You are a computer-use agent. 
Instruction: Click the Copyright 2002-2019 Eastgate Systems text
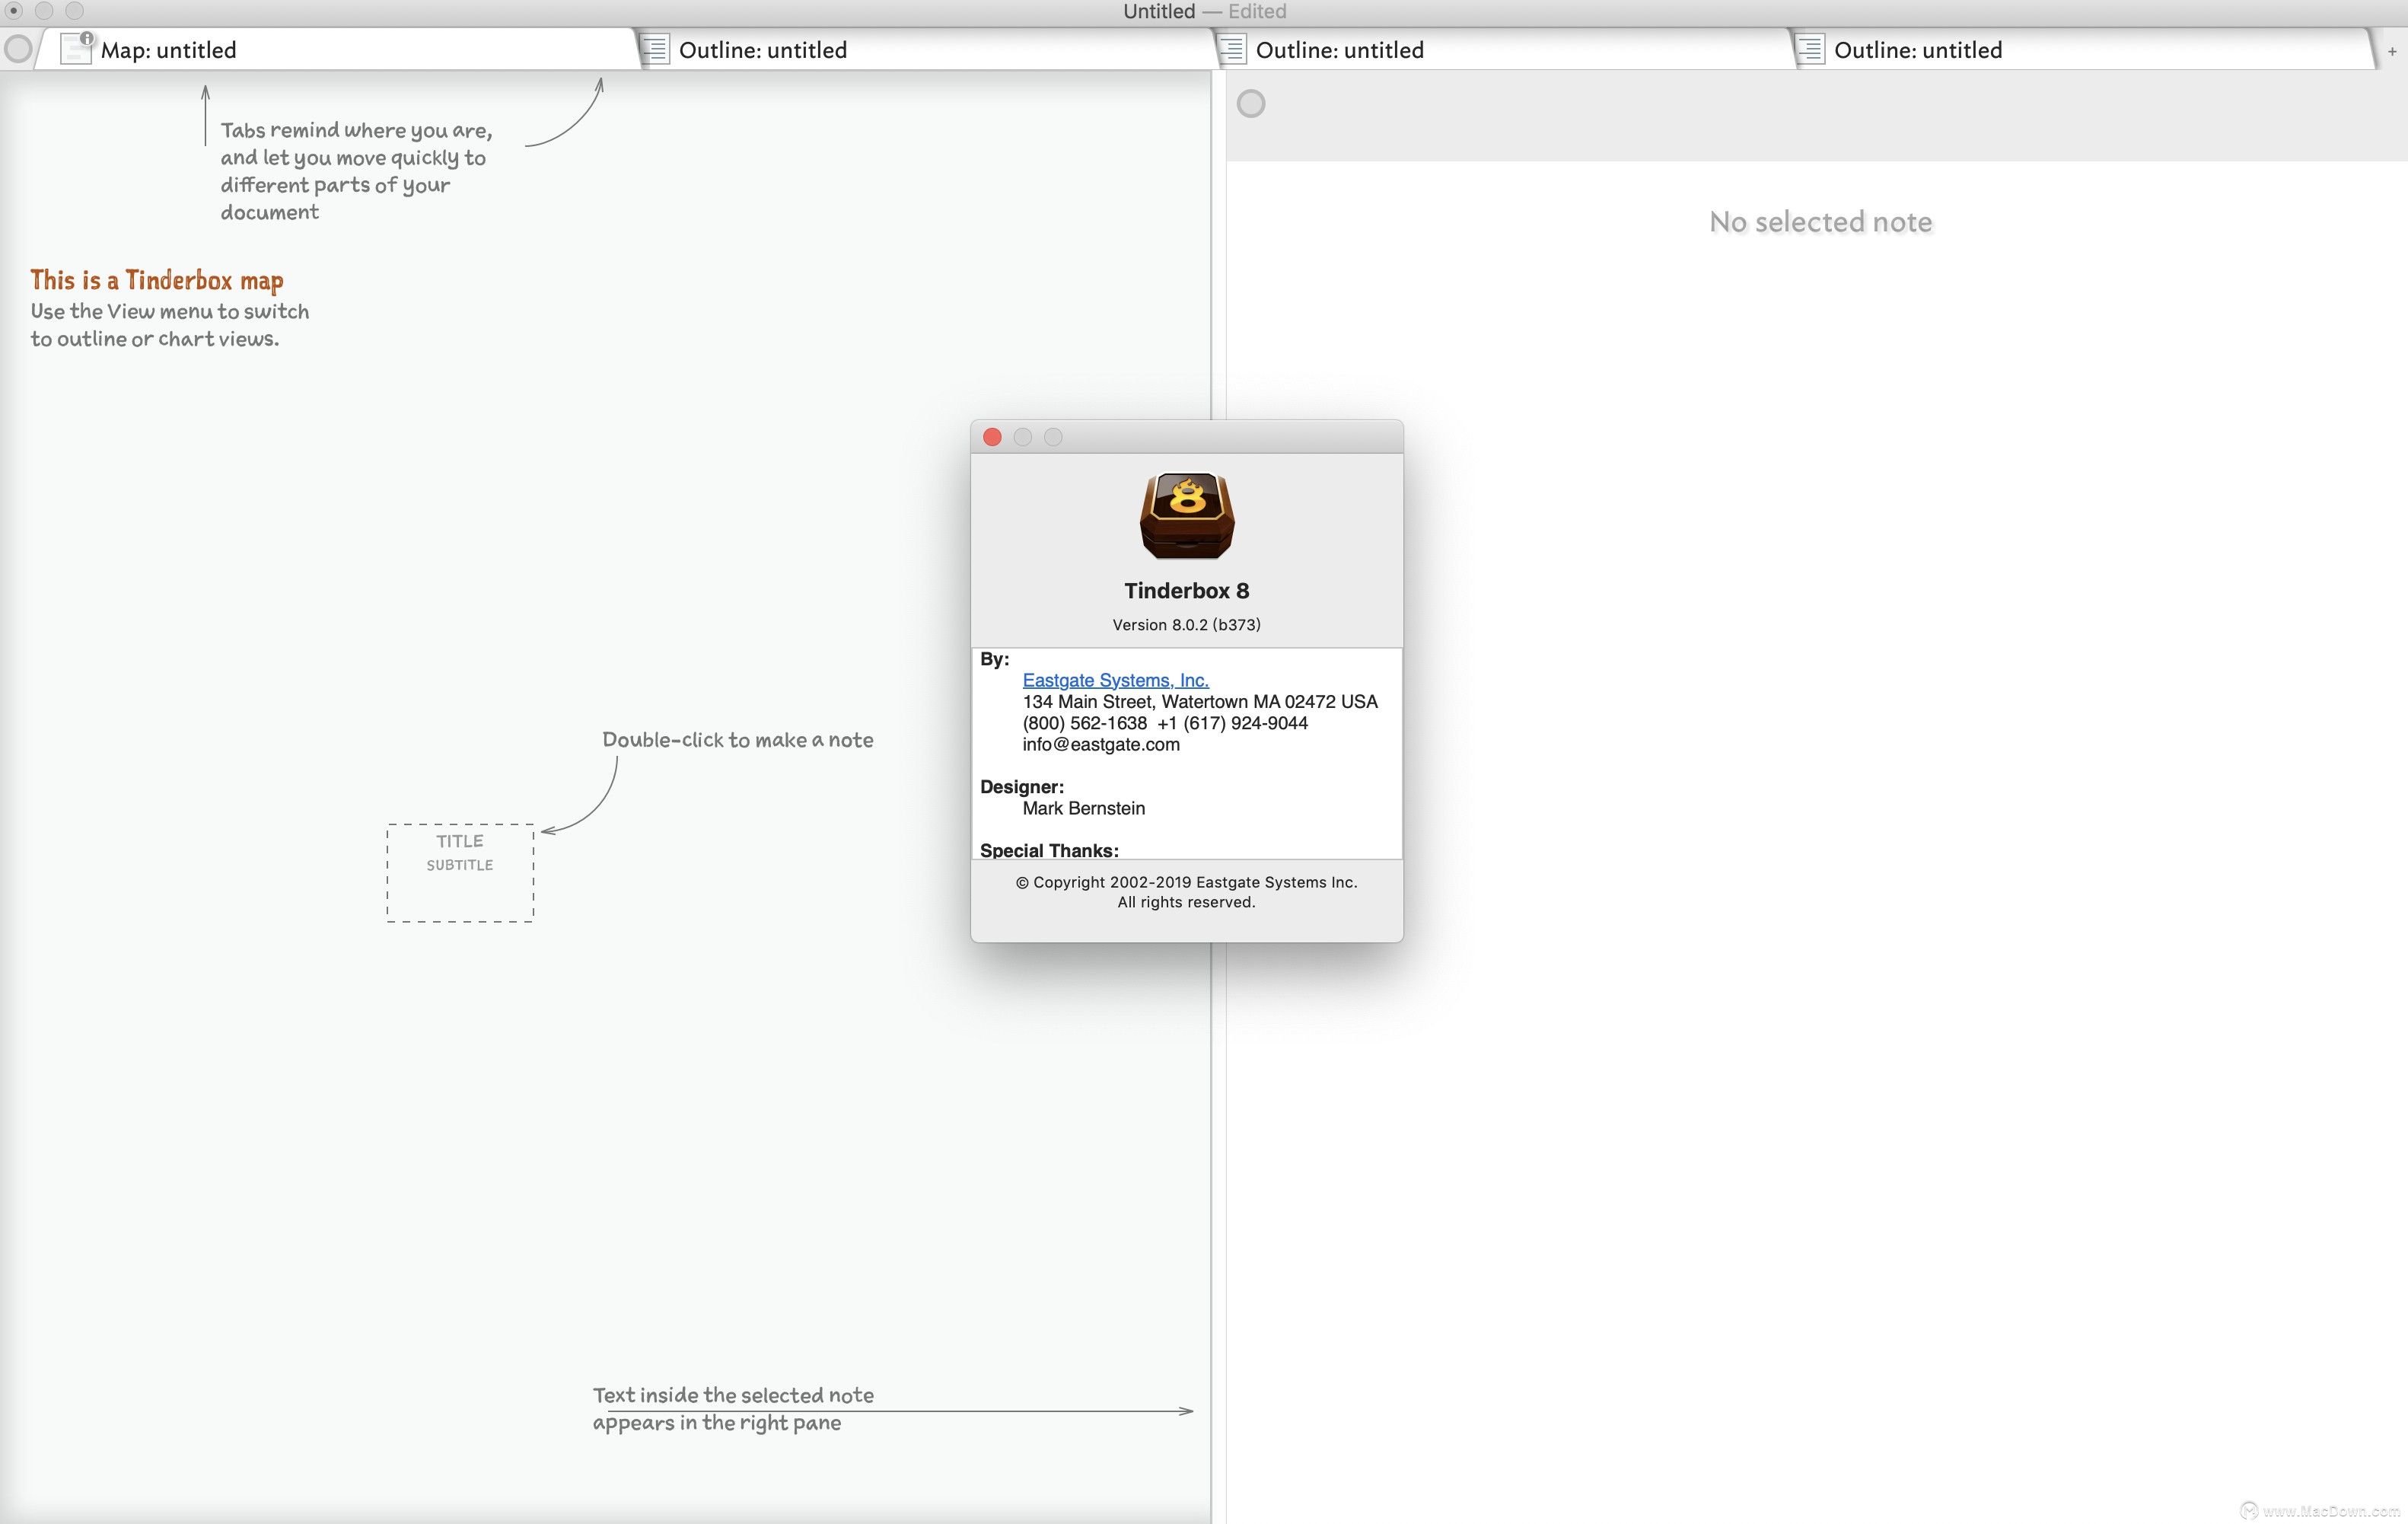coord(1186,892)
